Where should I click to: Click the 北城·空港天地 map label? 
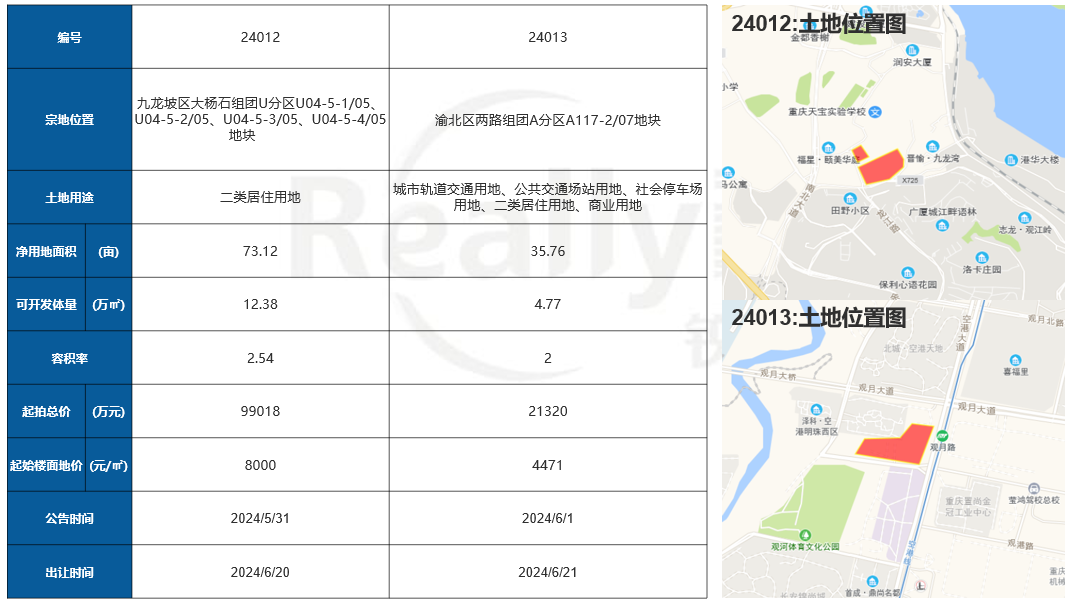coord(913,349)
